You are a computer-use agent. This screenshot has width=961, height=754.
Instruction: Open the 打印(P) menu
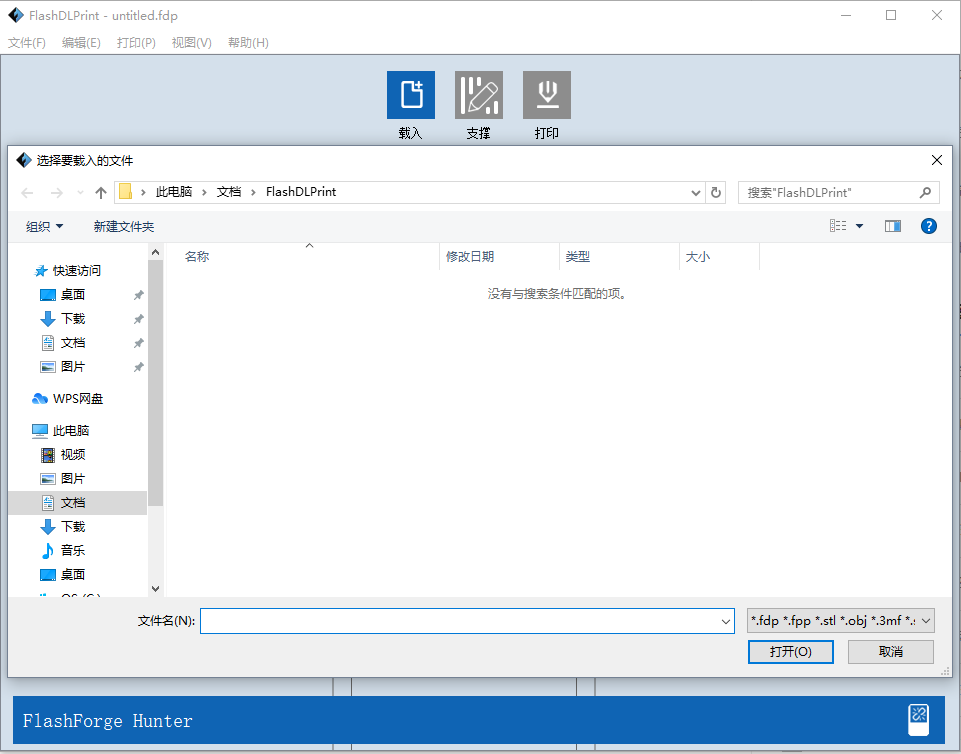point(136,43)
